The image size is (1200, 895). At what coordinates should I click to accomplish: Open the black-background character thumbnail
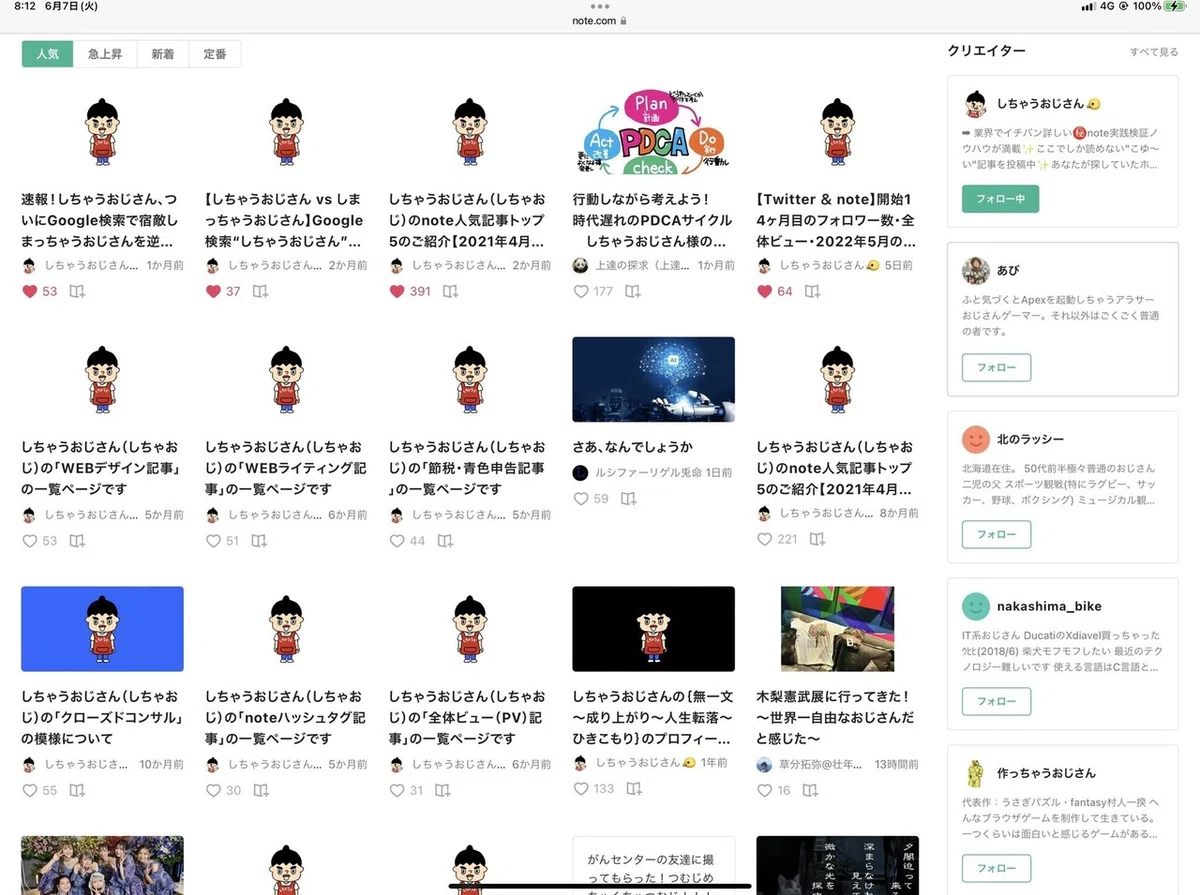[653, 629]
